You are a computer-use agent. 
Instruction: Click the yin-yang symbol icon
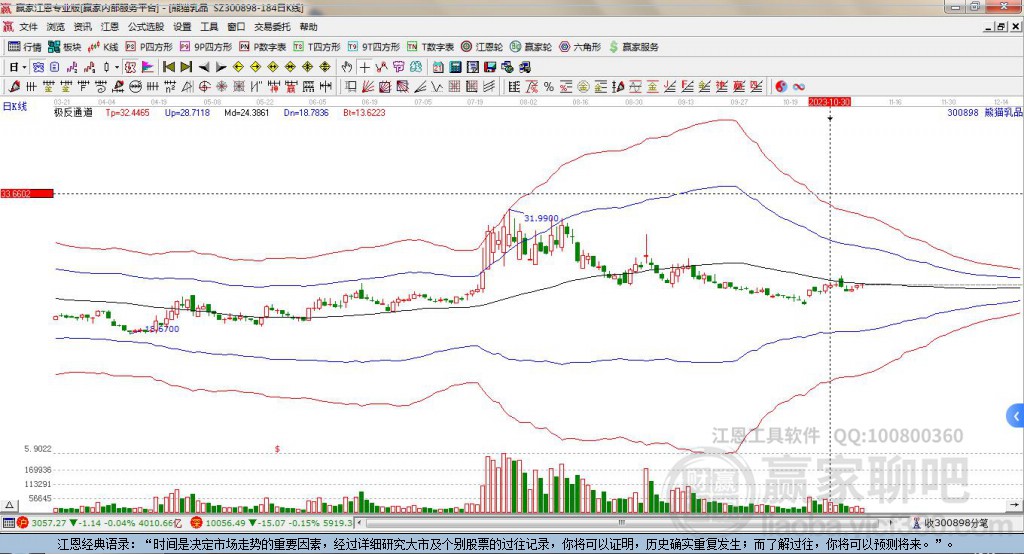780,86
